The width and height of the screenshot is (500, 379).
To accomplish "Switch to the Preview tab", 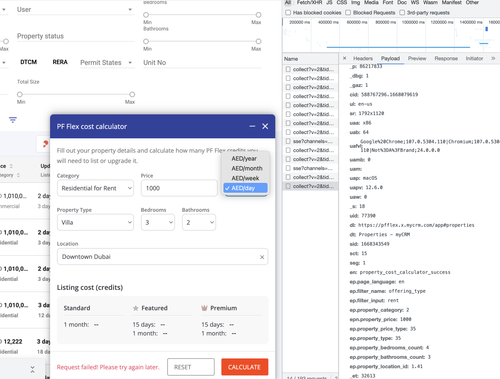I will point(417,58).
